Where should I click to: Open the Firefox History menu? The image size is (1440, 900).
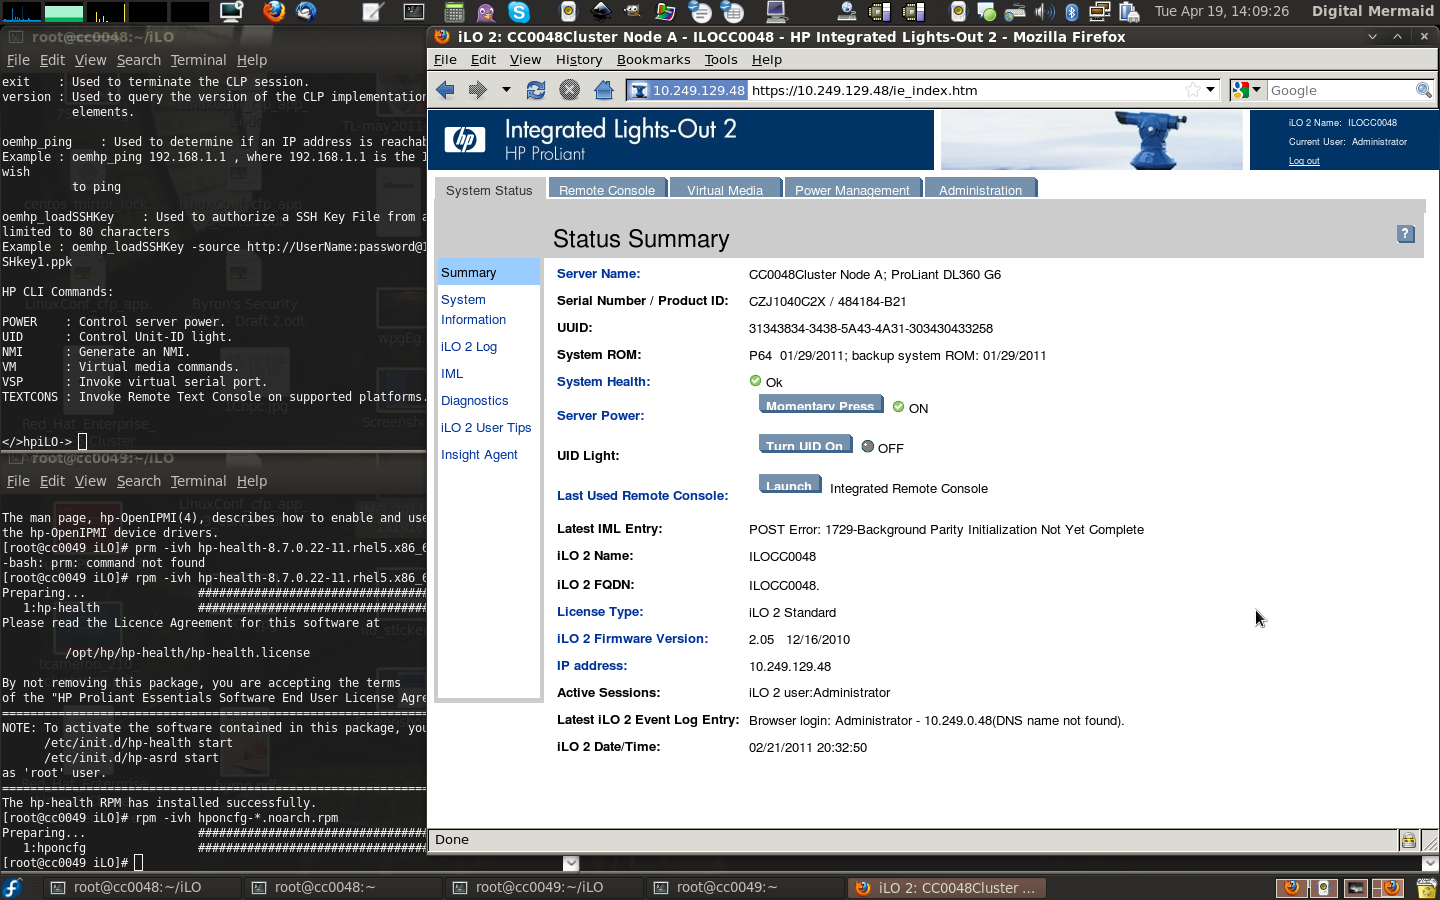click(x=579, y=60)
